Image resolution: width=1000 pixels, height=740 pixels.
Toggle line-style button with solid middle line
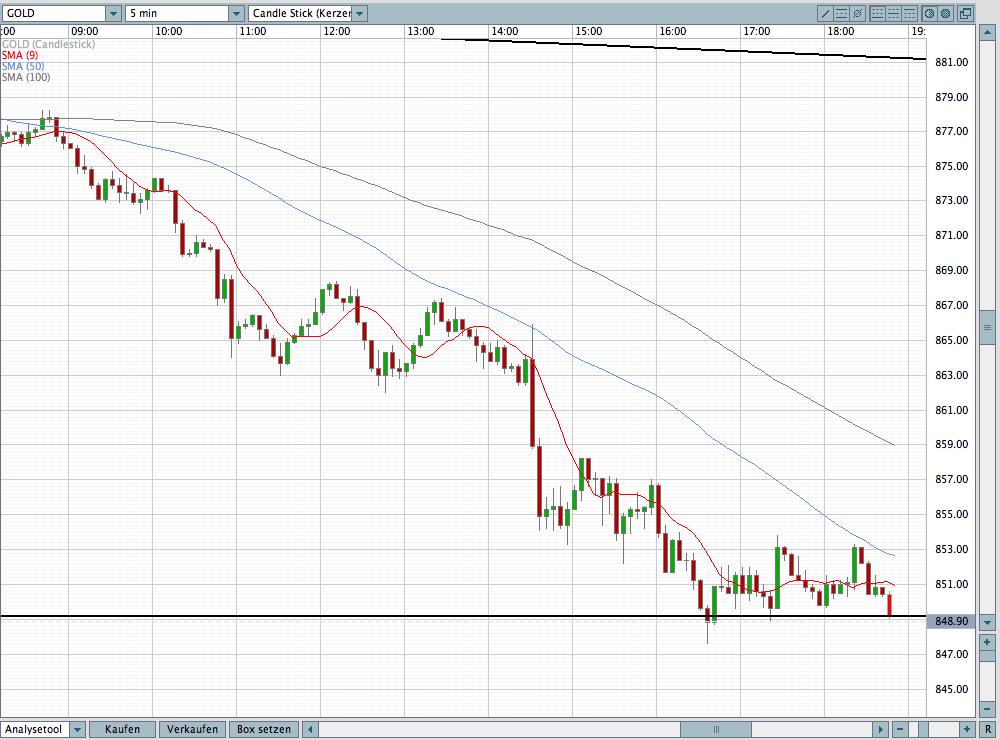(x=893, y=13)
